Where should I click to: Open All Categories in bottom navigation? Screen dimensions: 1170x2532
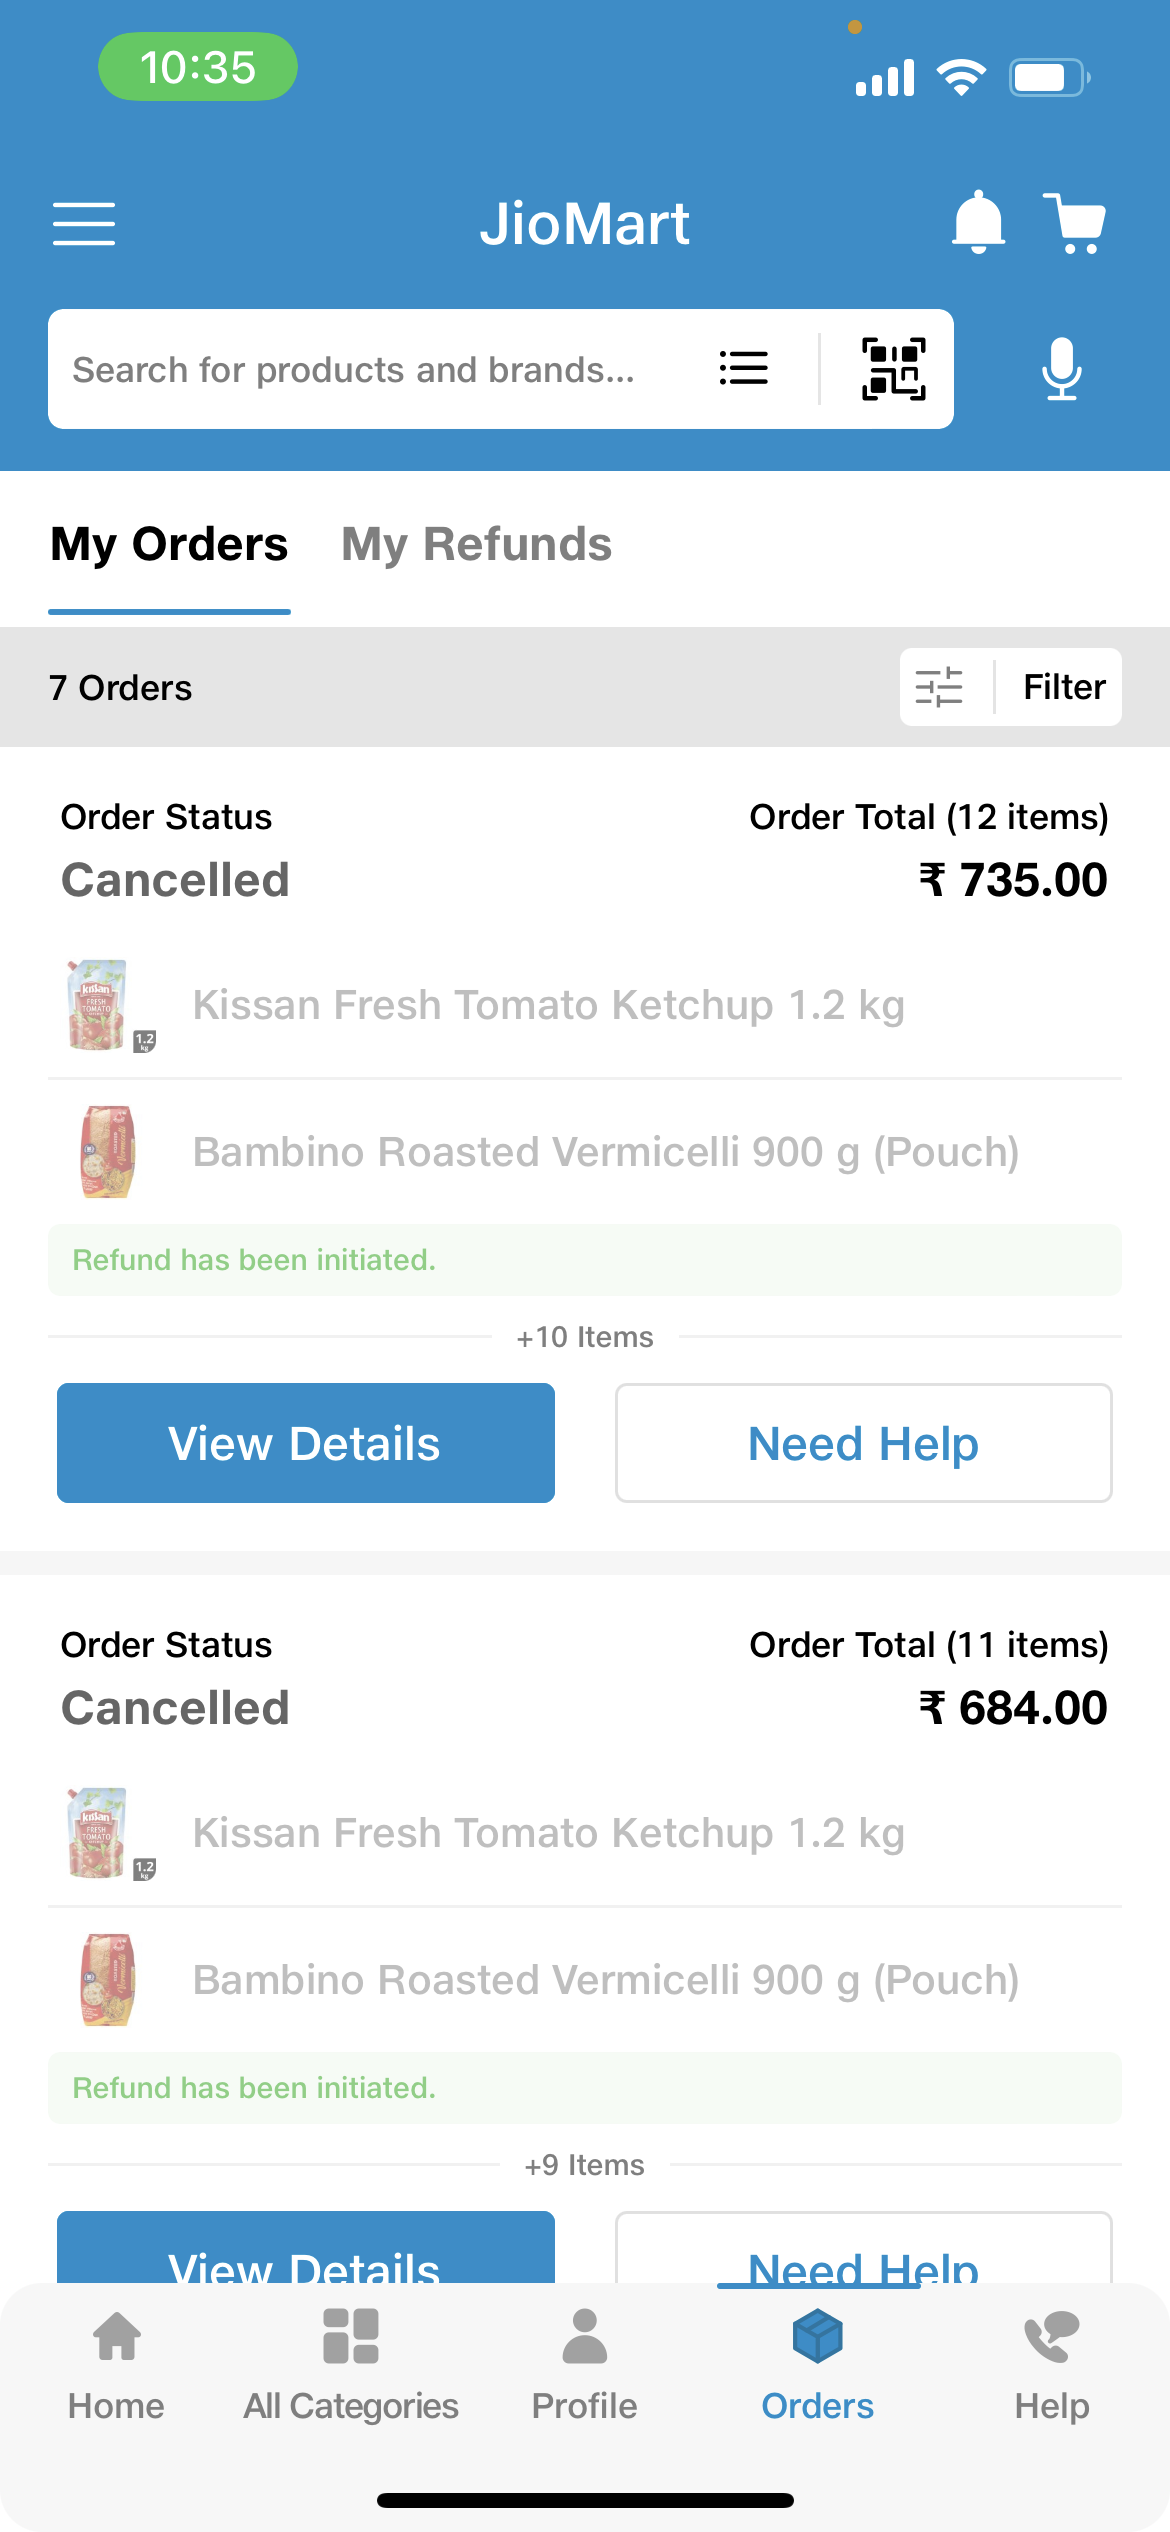coord(351,2364)
